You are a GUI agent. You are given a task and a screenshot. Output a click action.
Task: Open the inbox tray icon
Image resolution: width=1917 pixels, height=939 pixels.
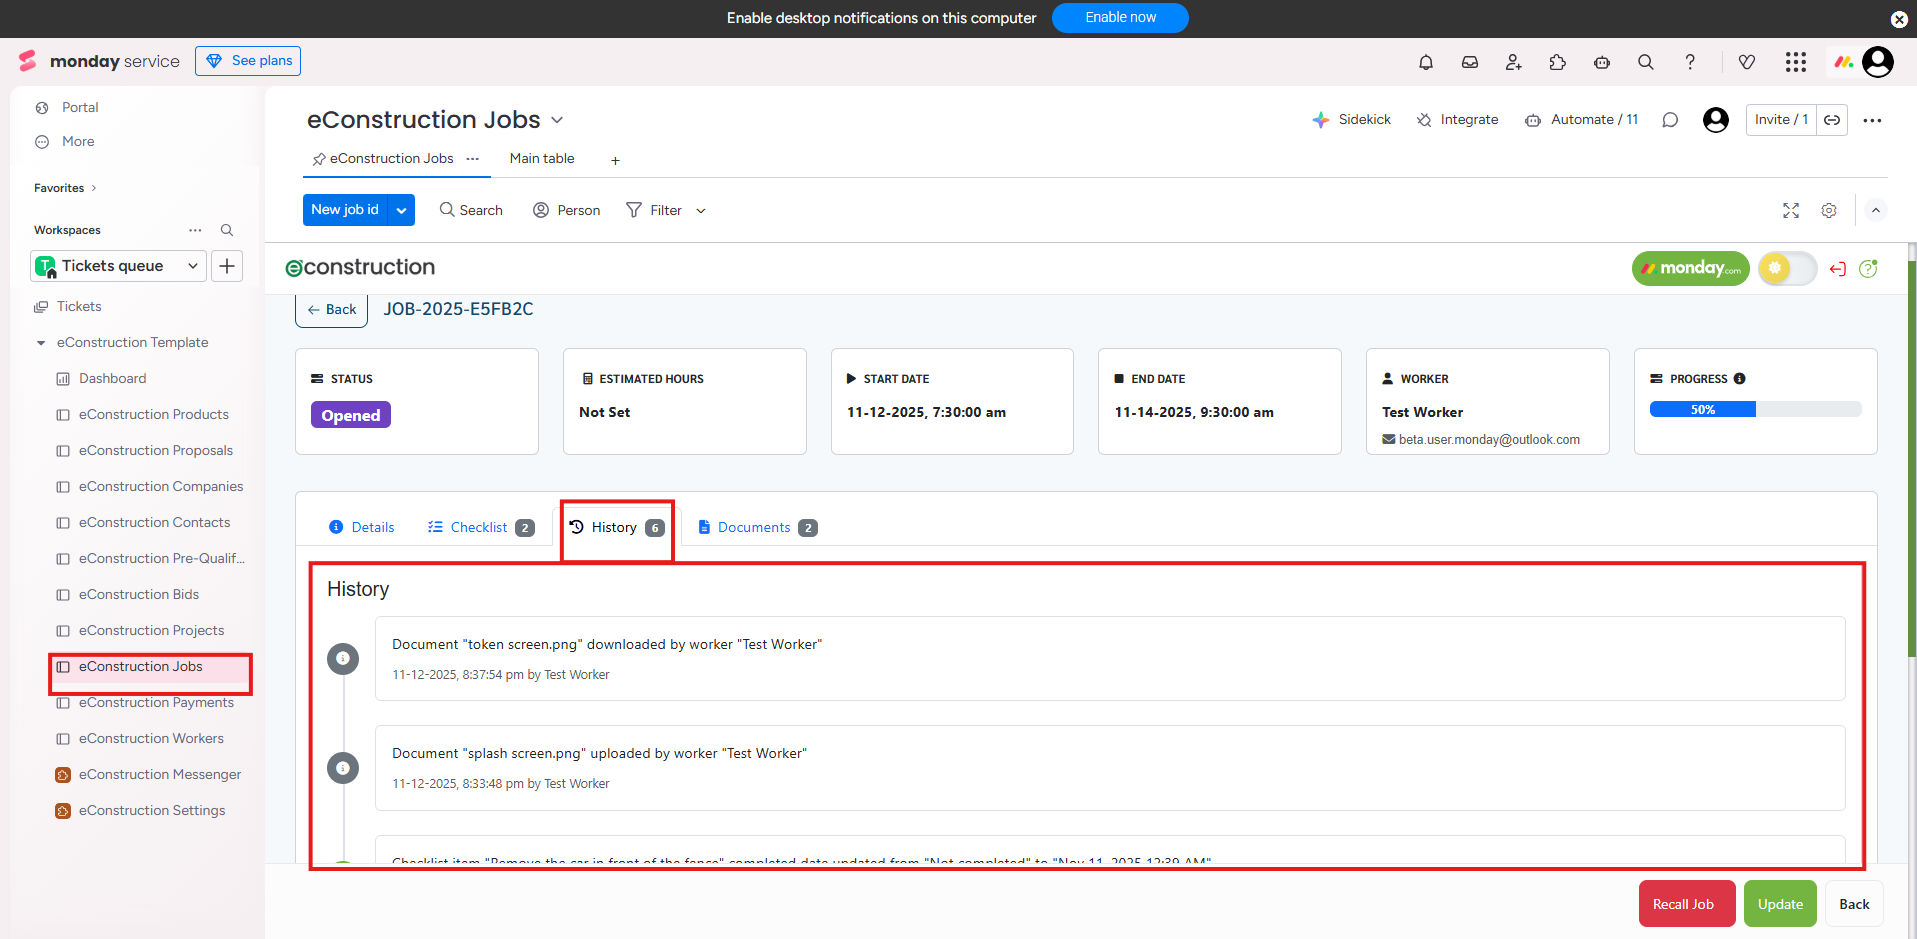pyautogui.click(x=1470, y=62)
